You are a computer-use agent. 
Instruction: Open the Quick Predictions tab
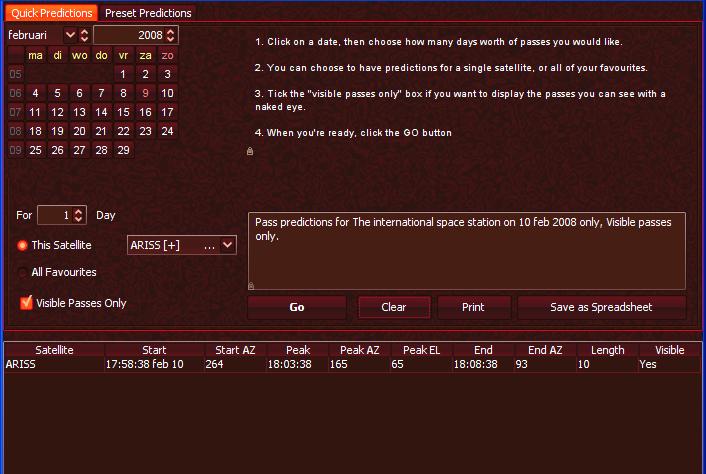(x=52, y=13)
